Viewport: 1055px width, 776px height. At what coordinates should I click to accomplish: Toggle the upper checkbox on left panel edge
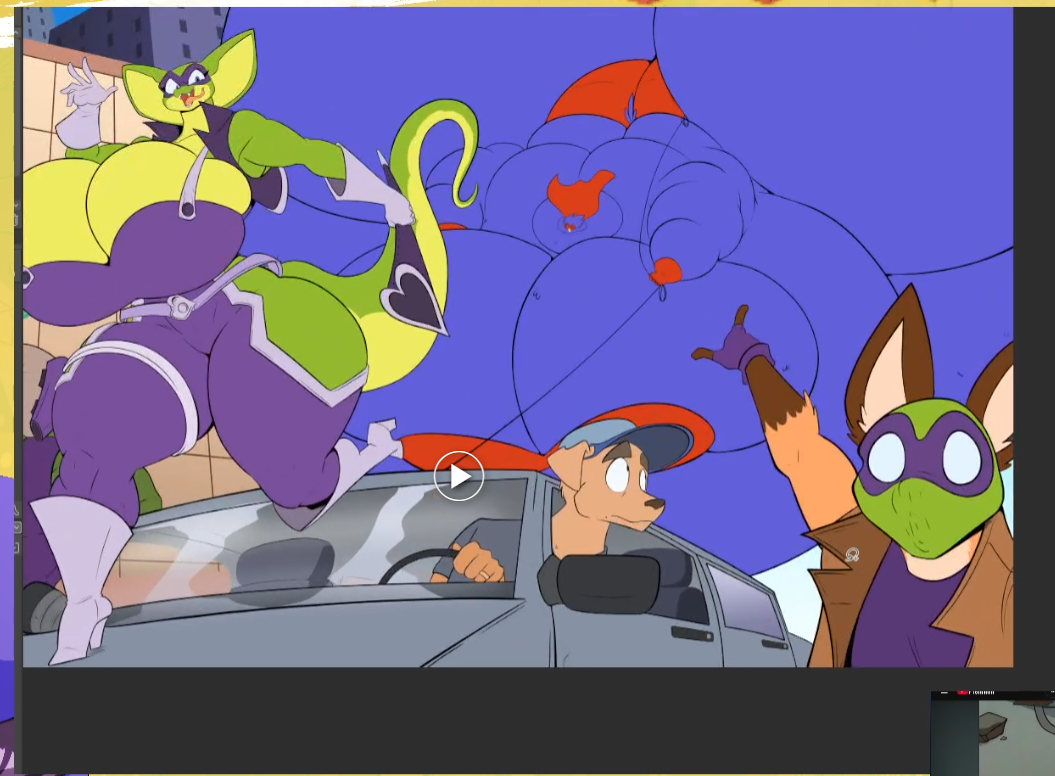tap(16, 528)
